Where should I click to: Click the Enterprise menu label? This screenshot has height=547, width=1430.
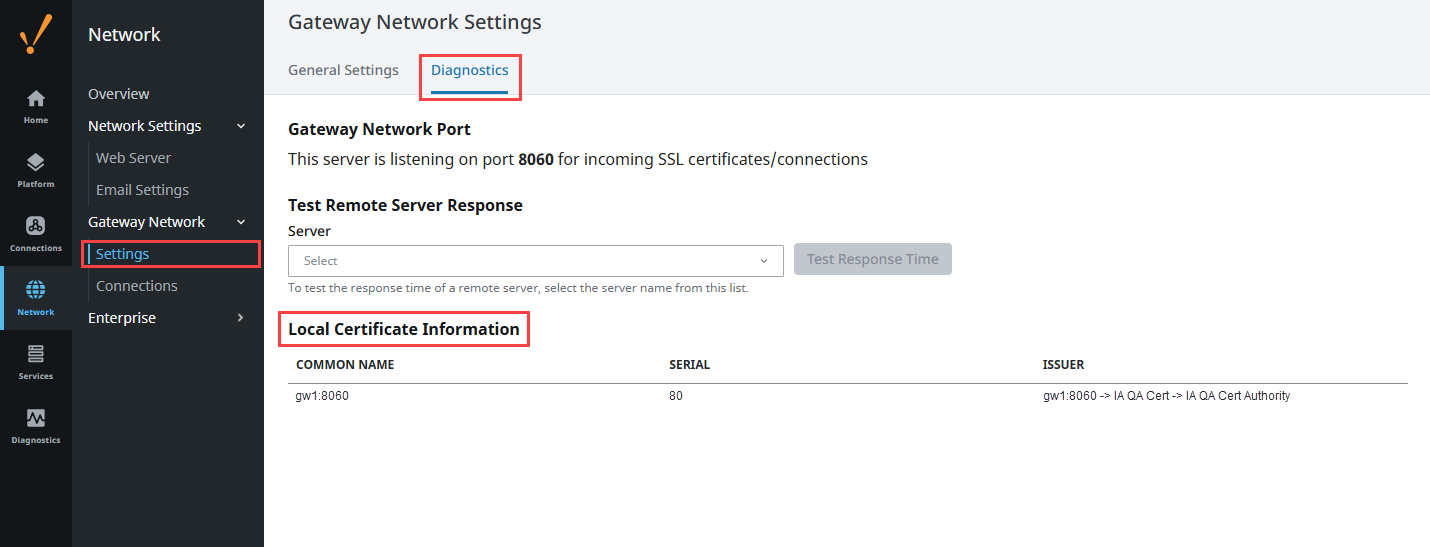pyautogui.click(x=122, y=318)
